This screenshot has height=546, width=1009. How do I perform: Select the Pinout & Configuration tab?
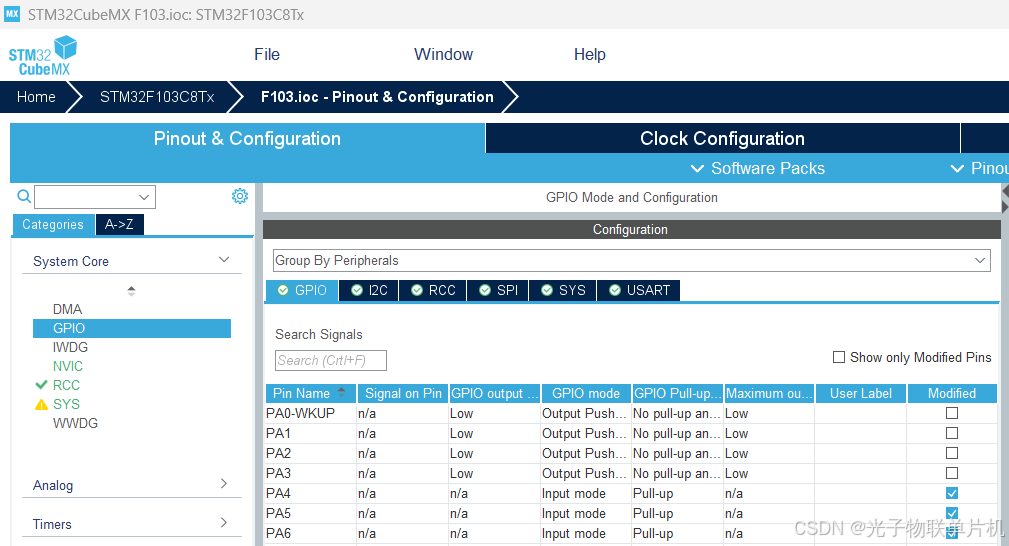(247, 138)
